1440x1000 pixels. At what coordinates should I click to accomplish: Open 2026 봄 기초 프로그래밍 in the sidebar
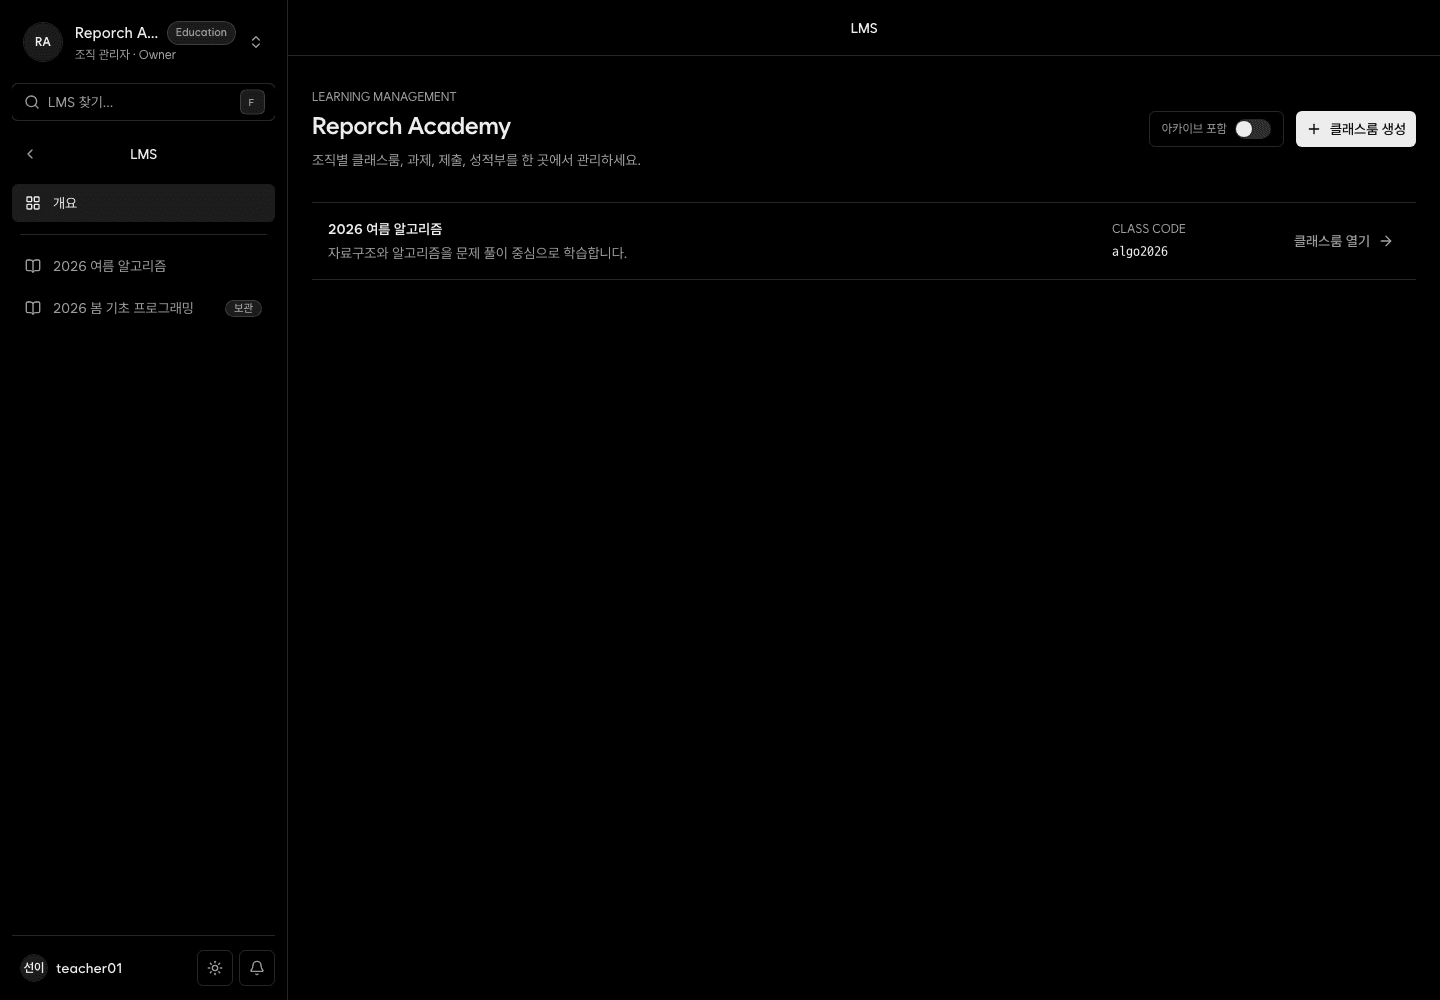tap(143, 308)
